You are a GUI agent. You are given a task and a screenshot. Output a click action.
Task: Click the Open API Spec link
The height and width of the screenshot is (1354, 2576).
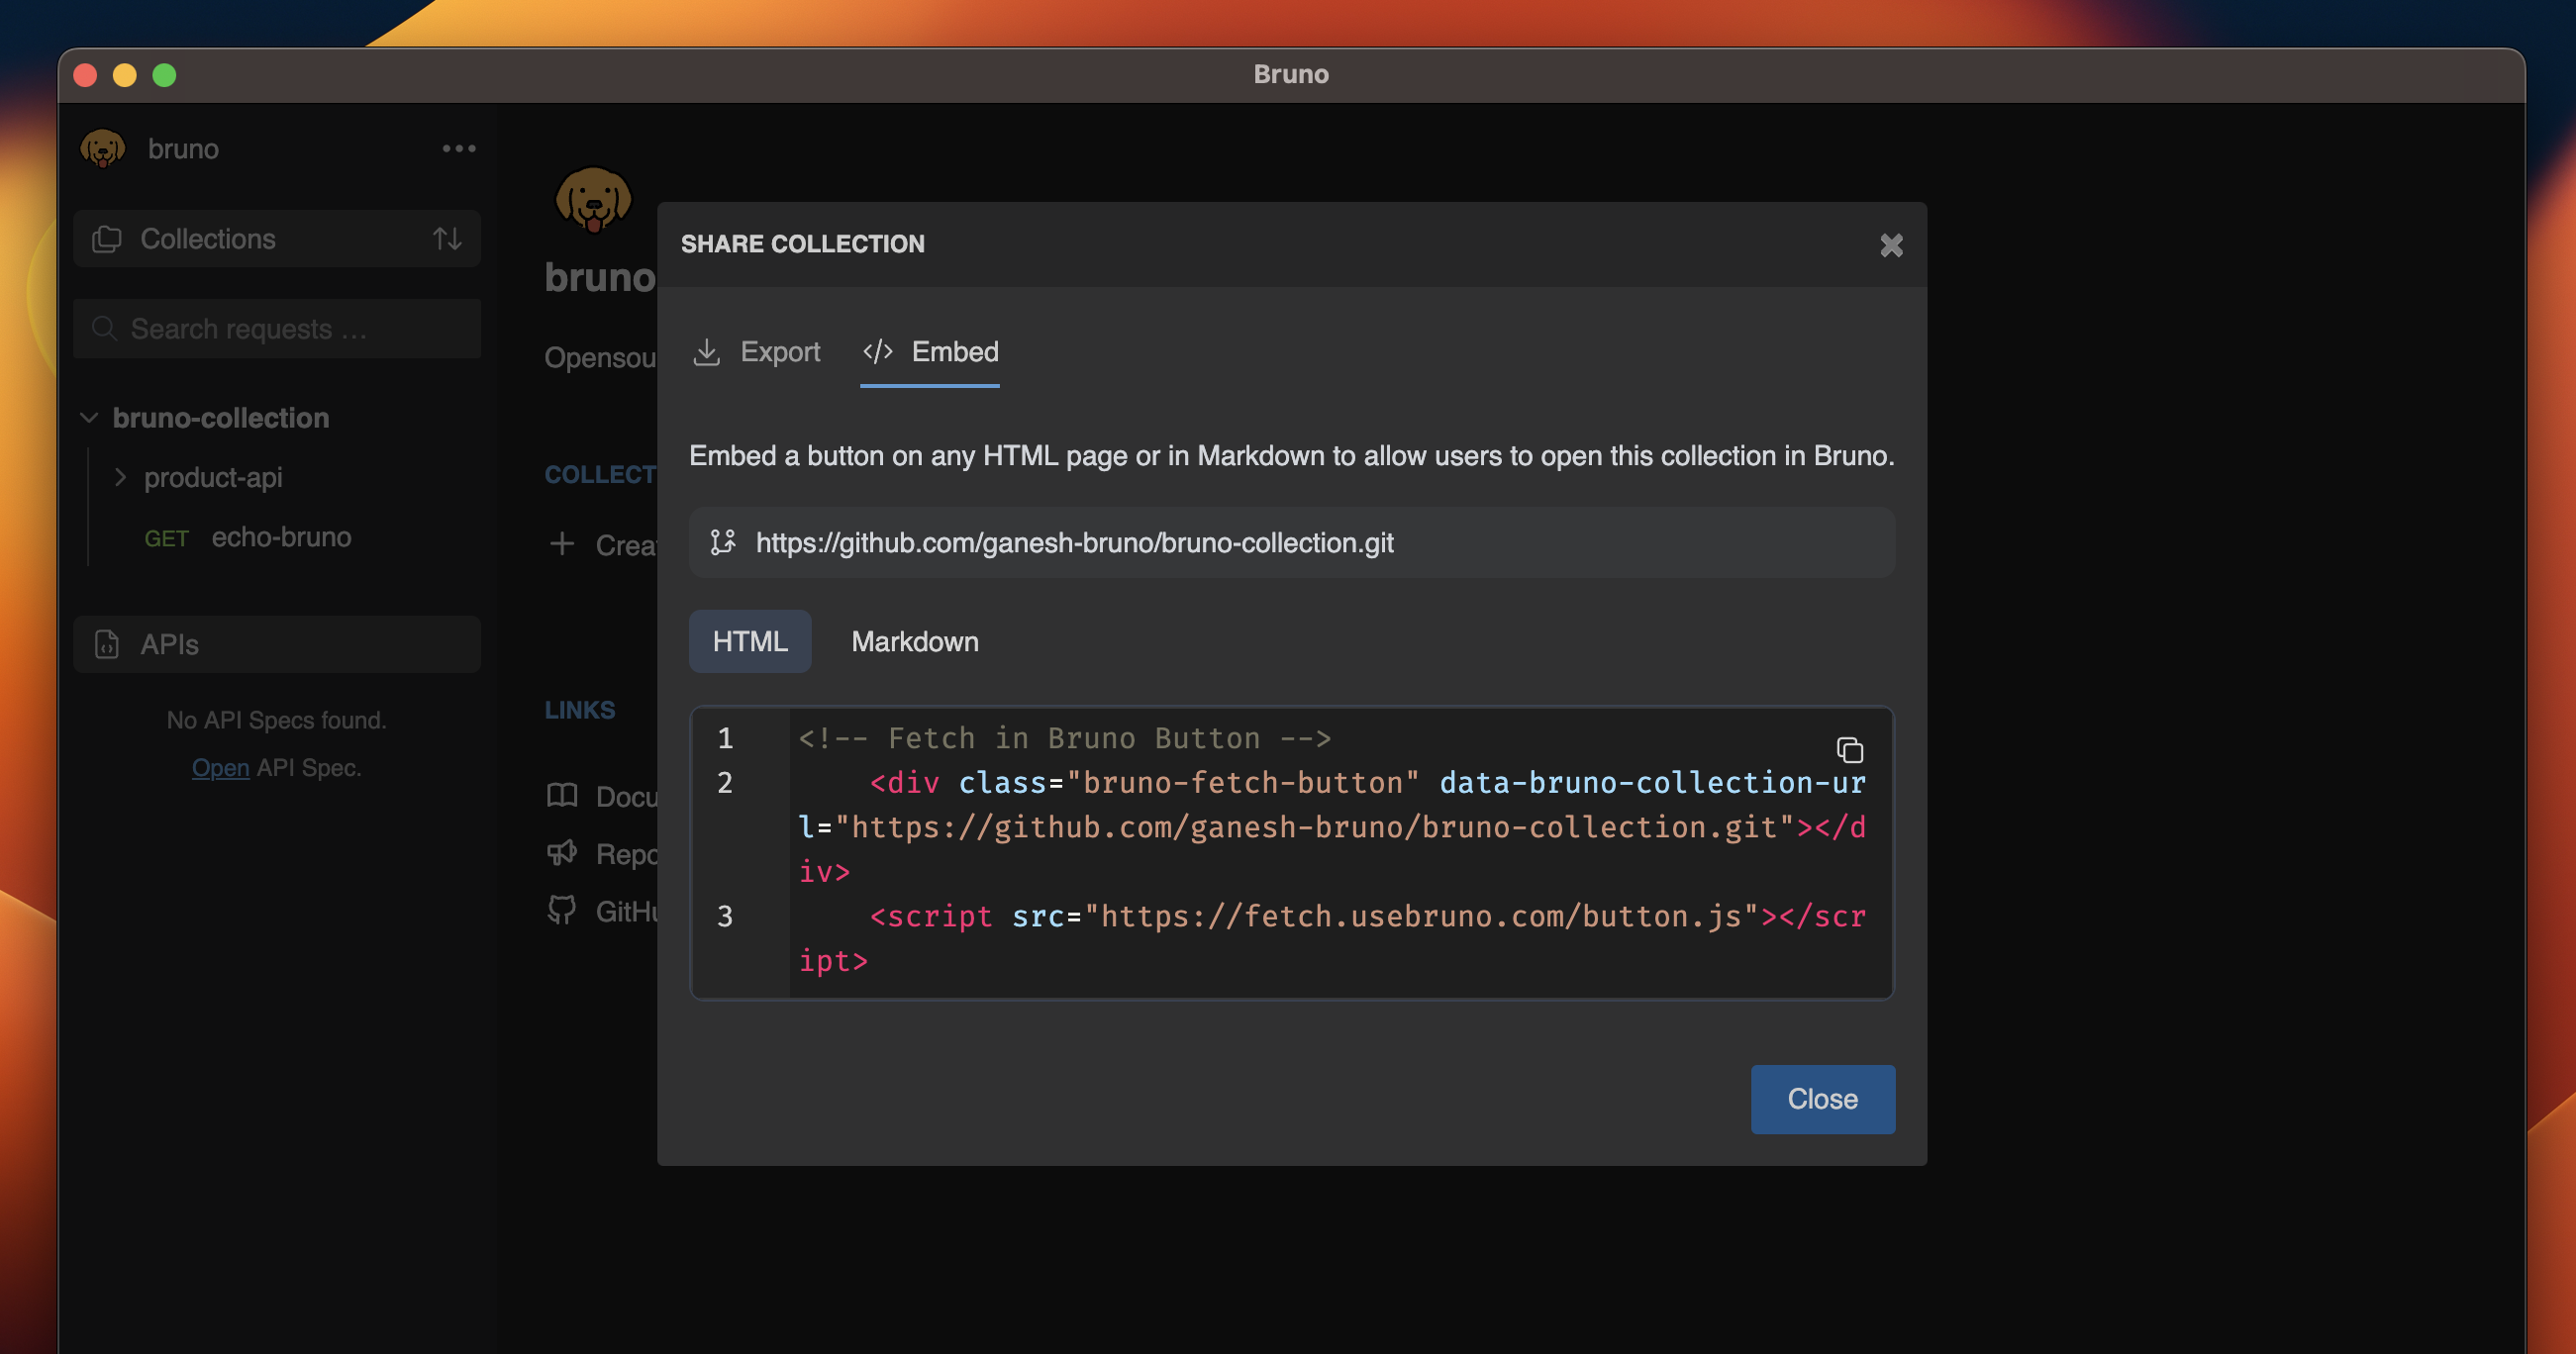click(x=220, y=768)
